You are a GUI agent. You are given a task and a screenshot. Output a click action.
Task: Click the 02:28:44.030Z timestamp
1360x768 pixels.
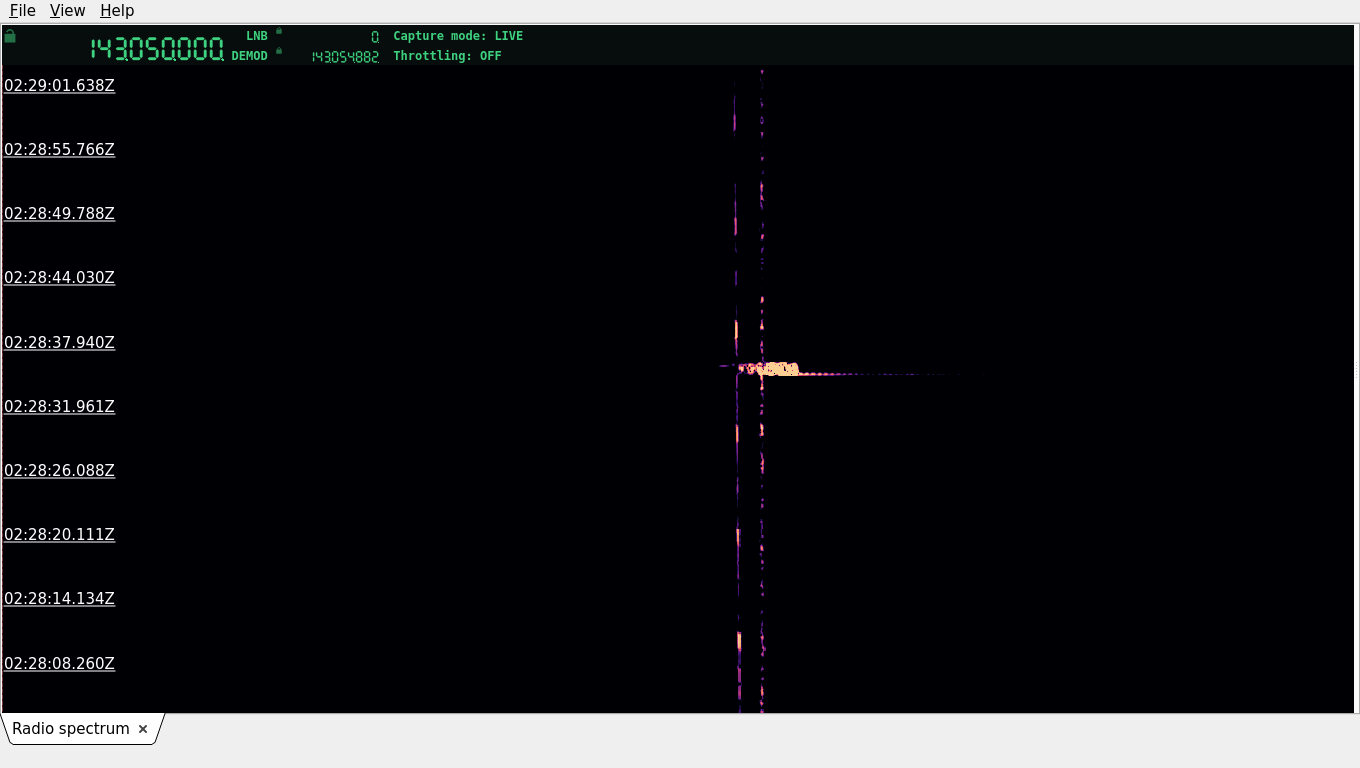point(60,278)
